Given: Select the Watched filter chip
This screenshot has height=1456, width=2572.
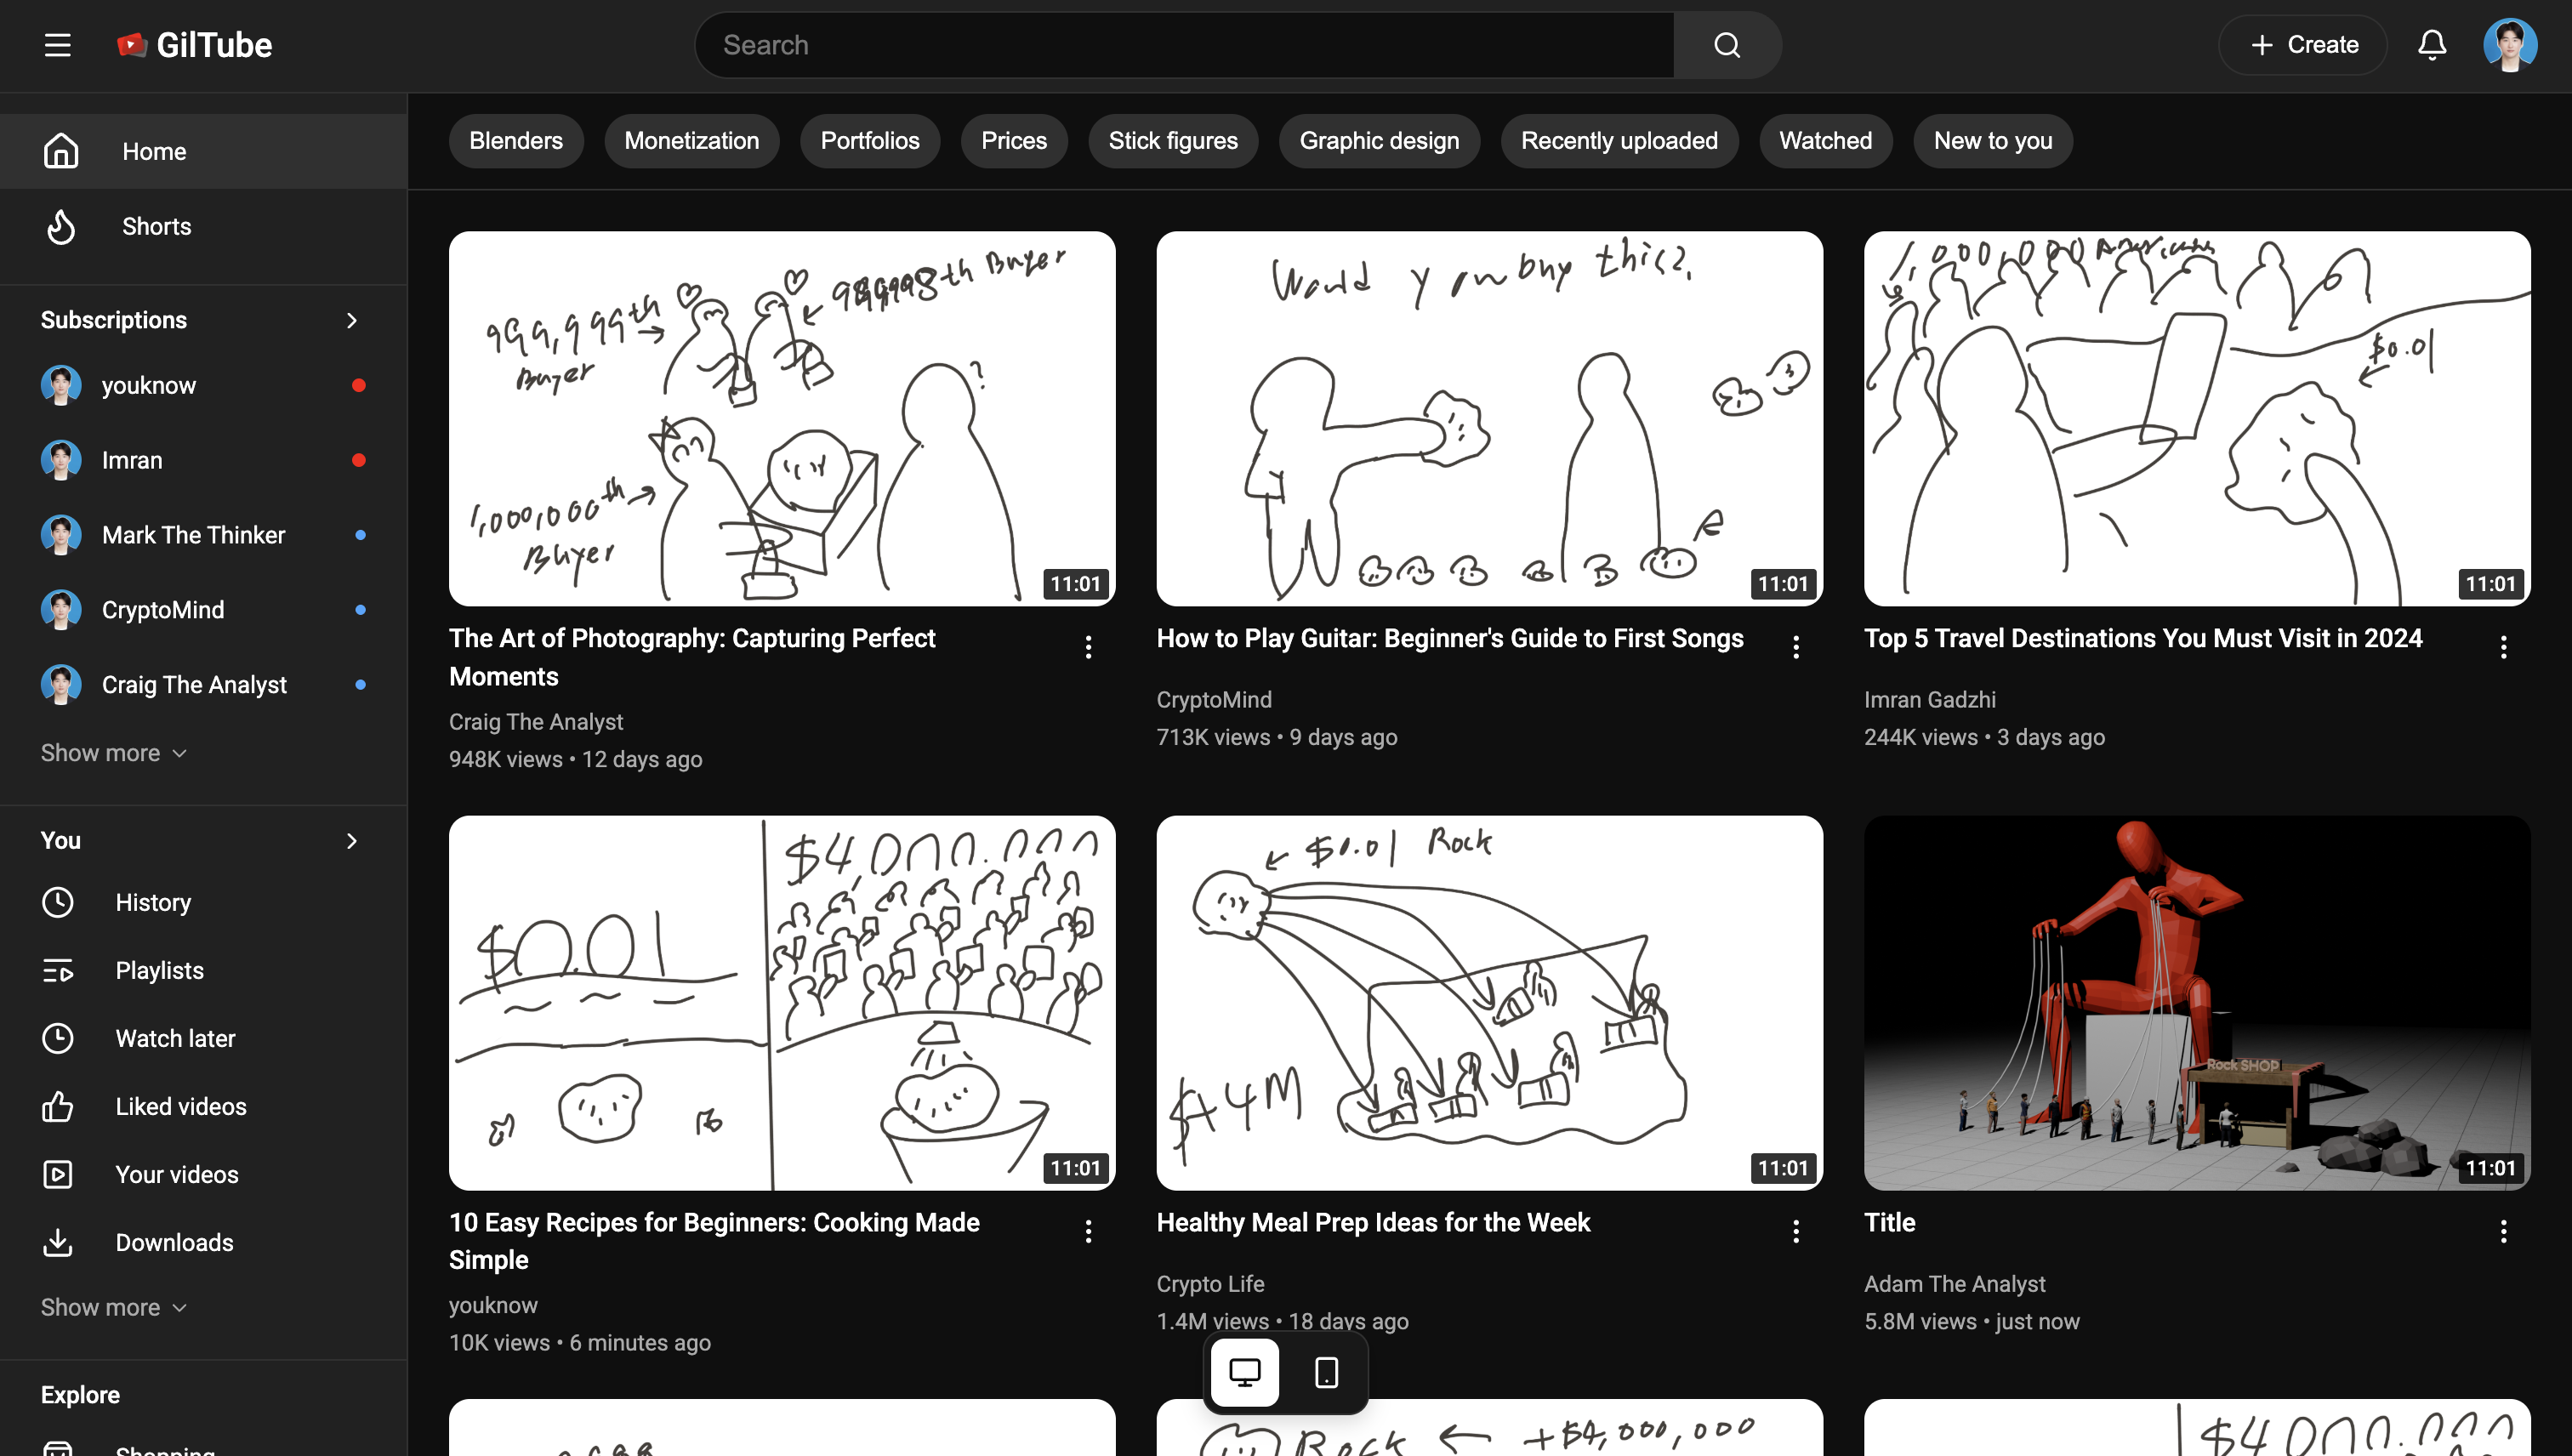Looking at the screenshot, I should (x=1825, y=140).
